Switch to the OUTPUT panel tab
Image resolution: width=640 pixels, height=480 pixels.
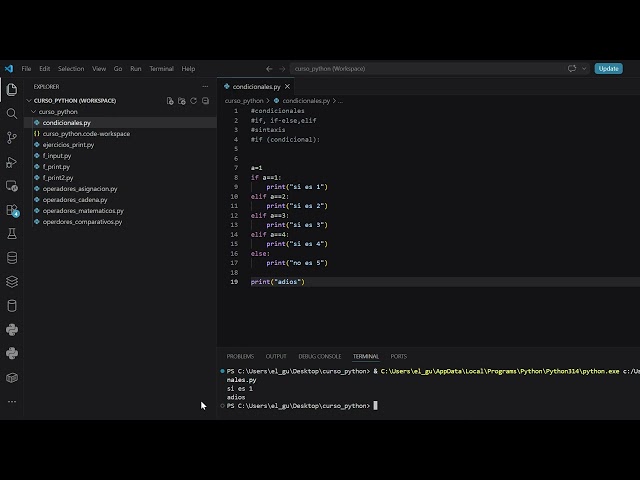pos(276,356)
